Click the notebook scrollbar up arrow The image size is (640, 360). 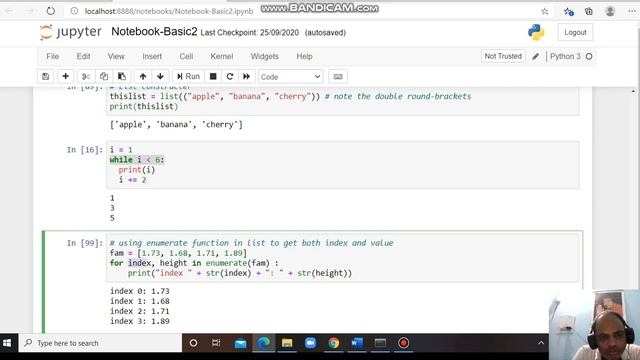click(633, 91)
